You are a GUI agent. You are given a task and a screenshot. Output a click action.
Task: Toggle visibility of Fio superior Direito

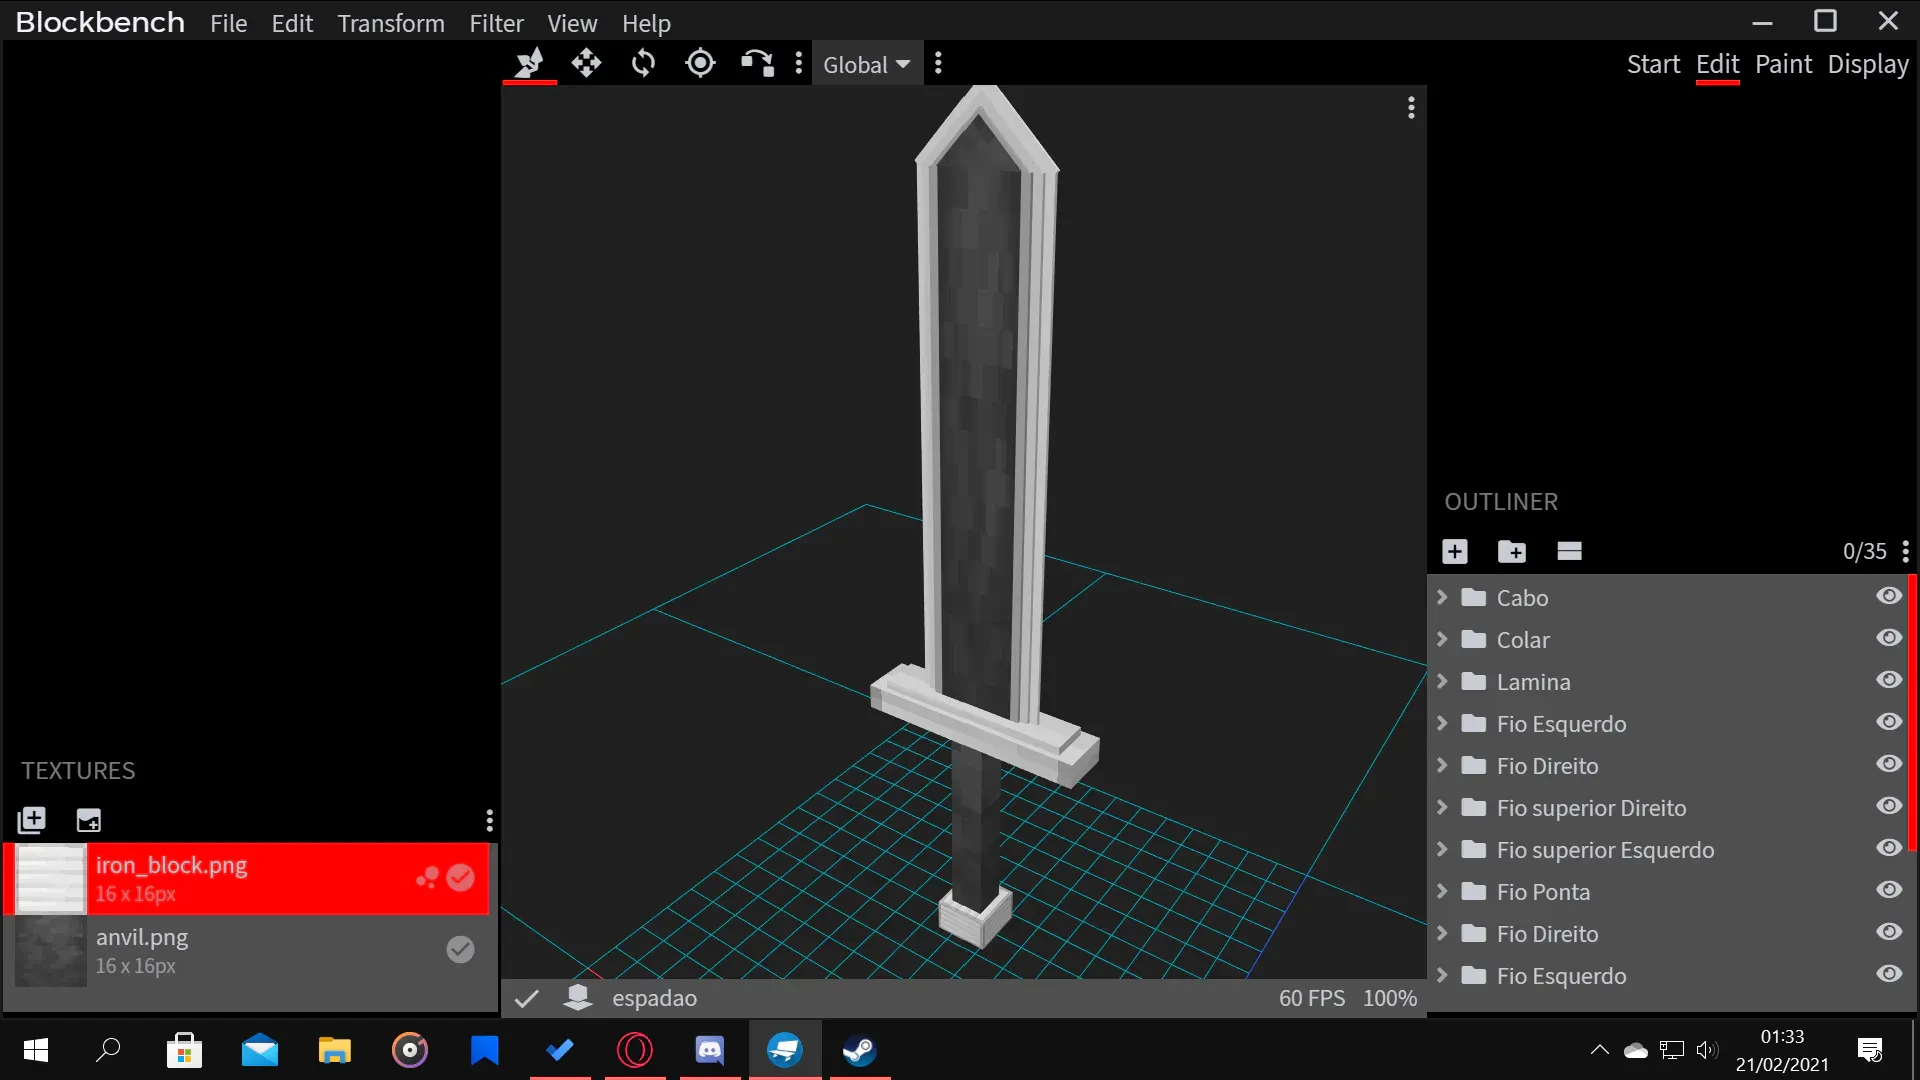[x=1889, y=806]
